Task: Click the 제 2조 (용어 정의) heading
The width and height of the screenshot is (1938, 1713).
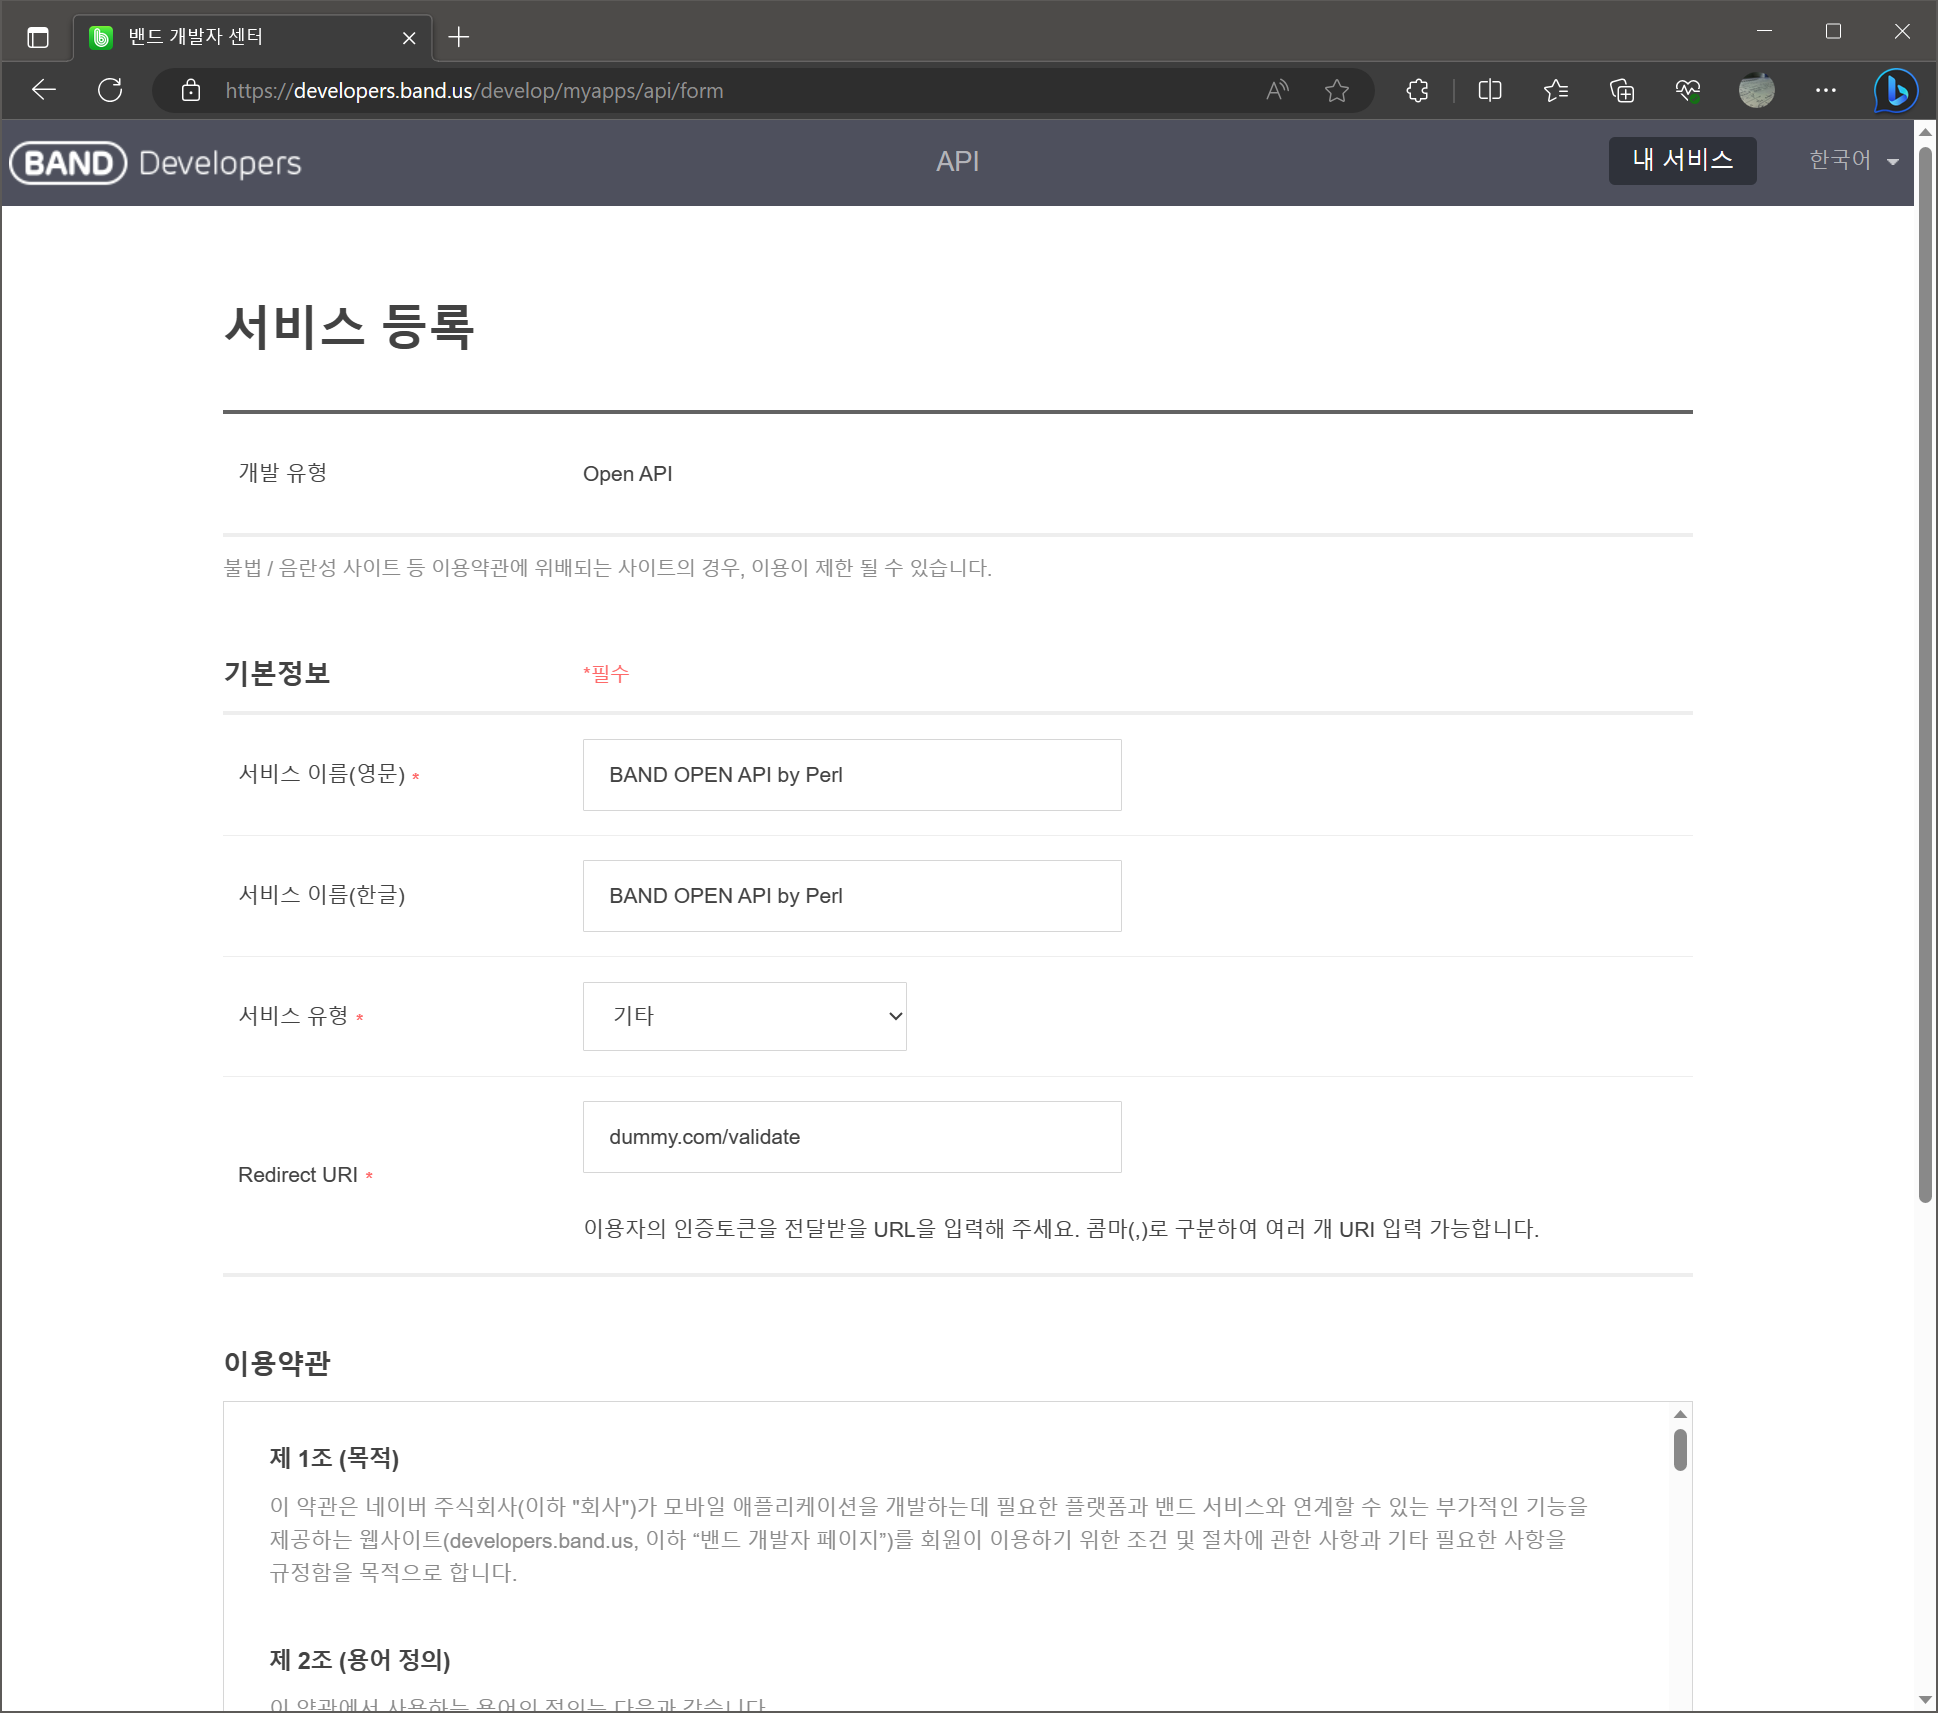Action: 360,1660
